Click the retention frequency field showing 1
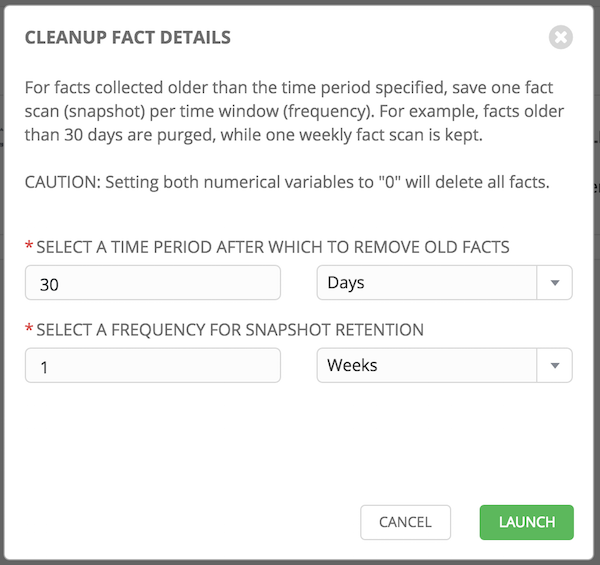Image resolution: width=600 pixels, height=565 pixels. [x=153, y=365]
